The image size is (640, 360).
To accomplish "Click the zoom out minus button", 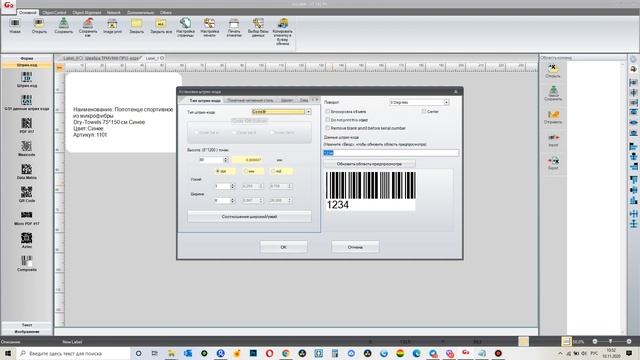I will 595,341.
